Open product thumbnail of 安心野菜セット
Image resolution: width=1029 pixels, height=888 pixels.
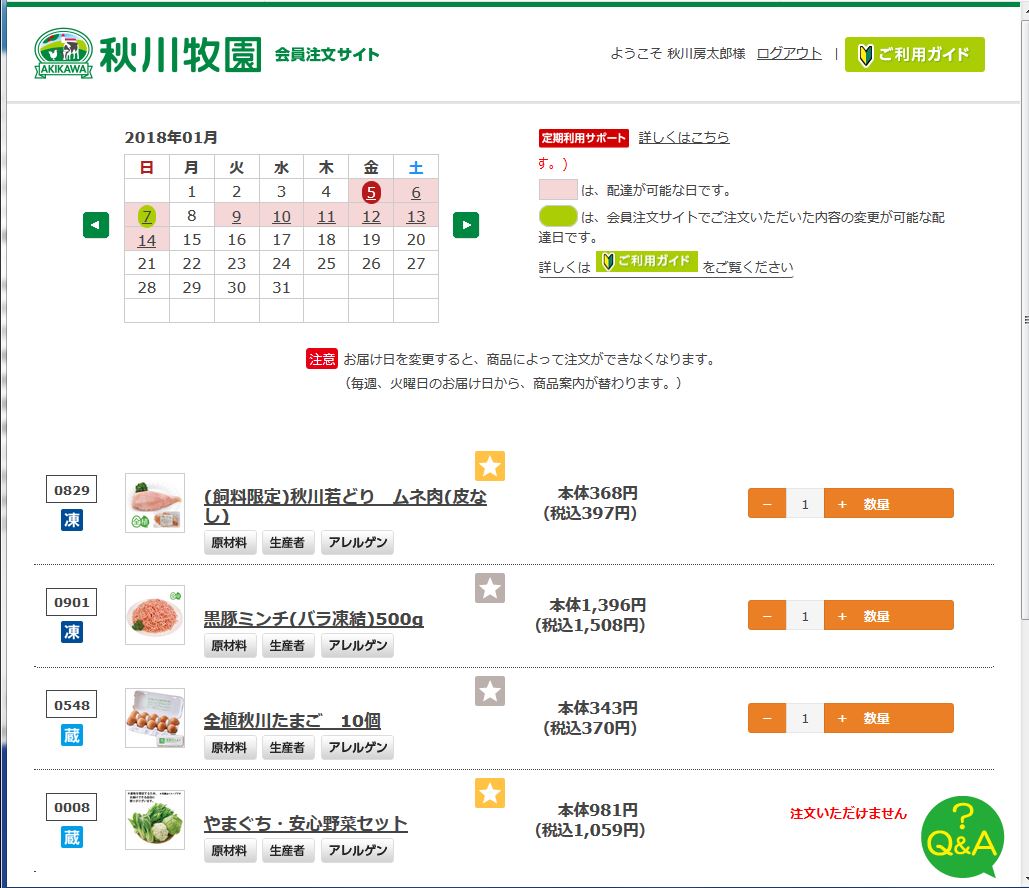[155, 820]
